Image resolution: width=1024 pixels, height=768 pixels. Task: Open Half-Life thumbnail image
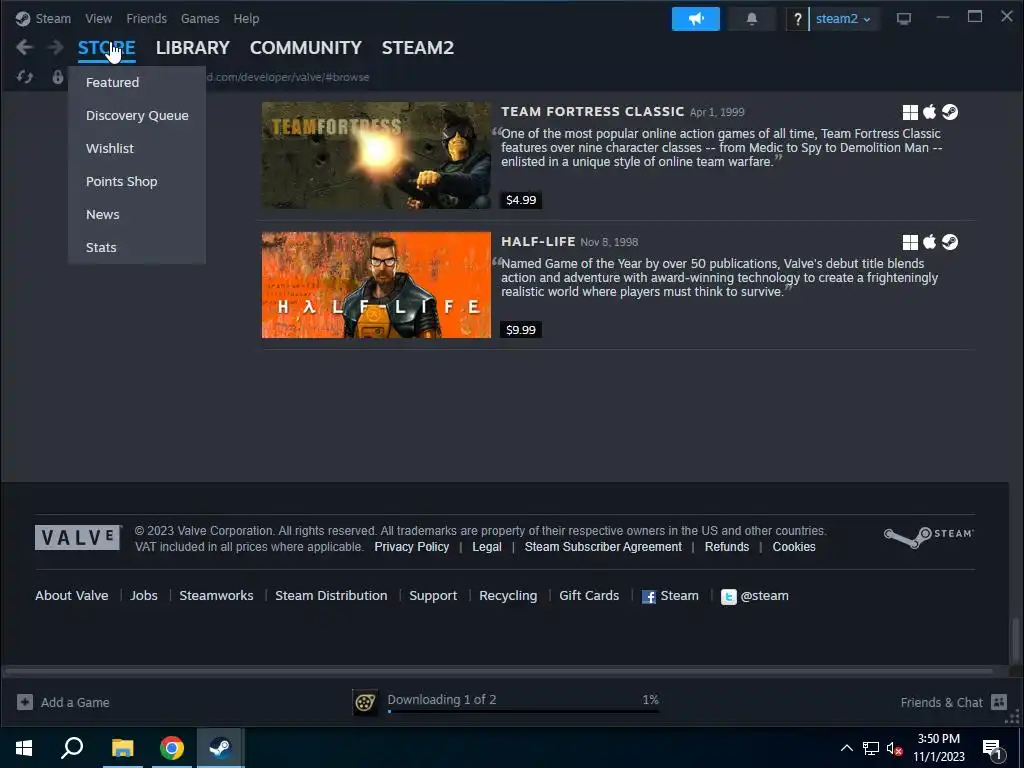point(376,285)
